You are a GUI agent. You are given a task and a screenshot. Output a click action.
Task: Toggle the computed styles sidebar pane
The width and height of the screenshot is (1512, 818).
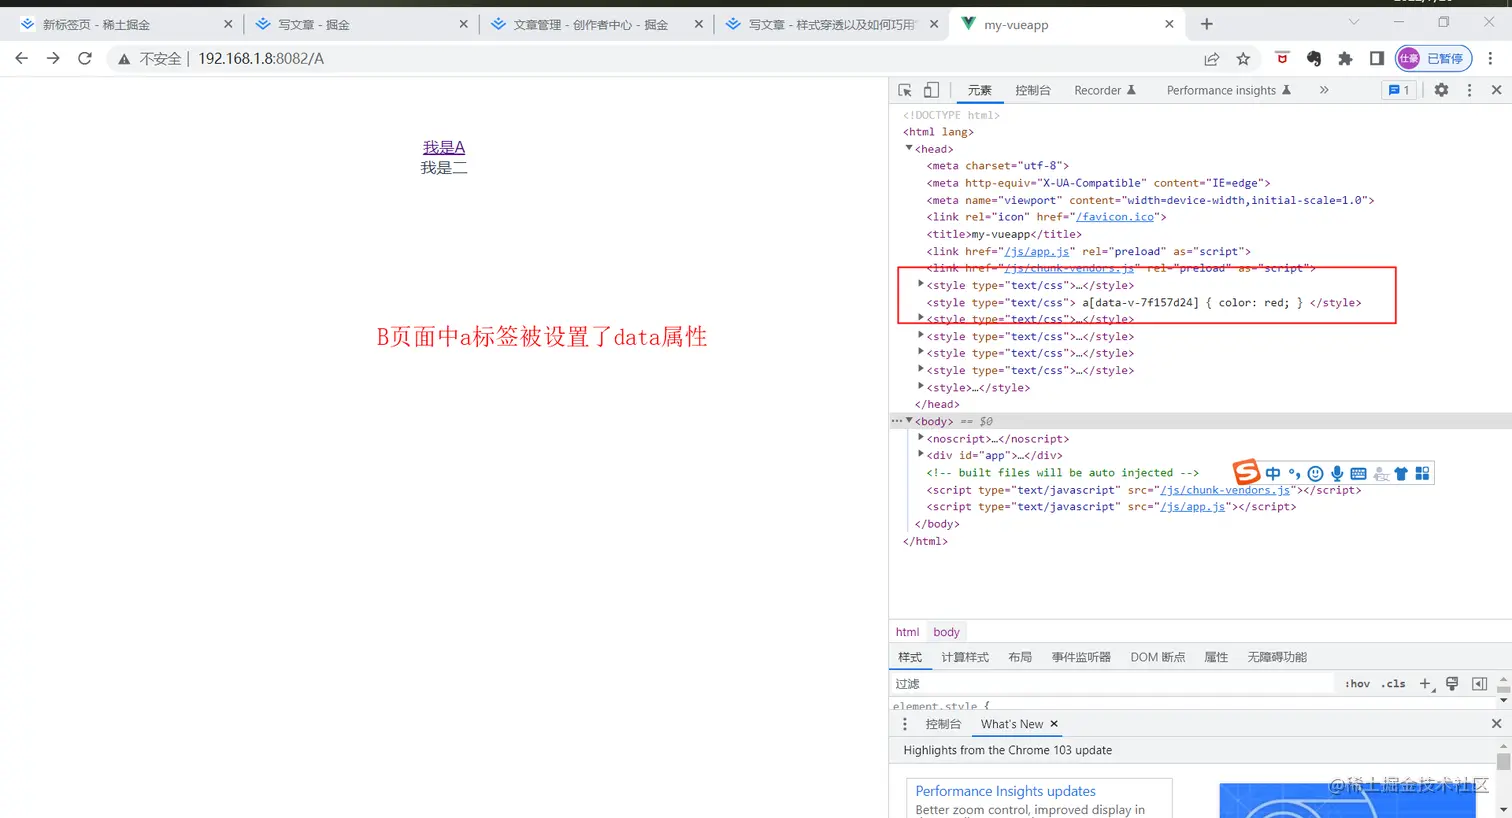click(1479, 684)
